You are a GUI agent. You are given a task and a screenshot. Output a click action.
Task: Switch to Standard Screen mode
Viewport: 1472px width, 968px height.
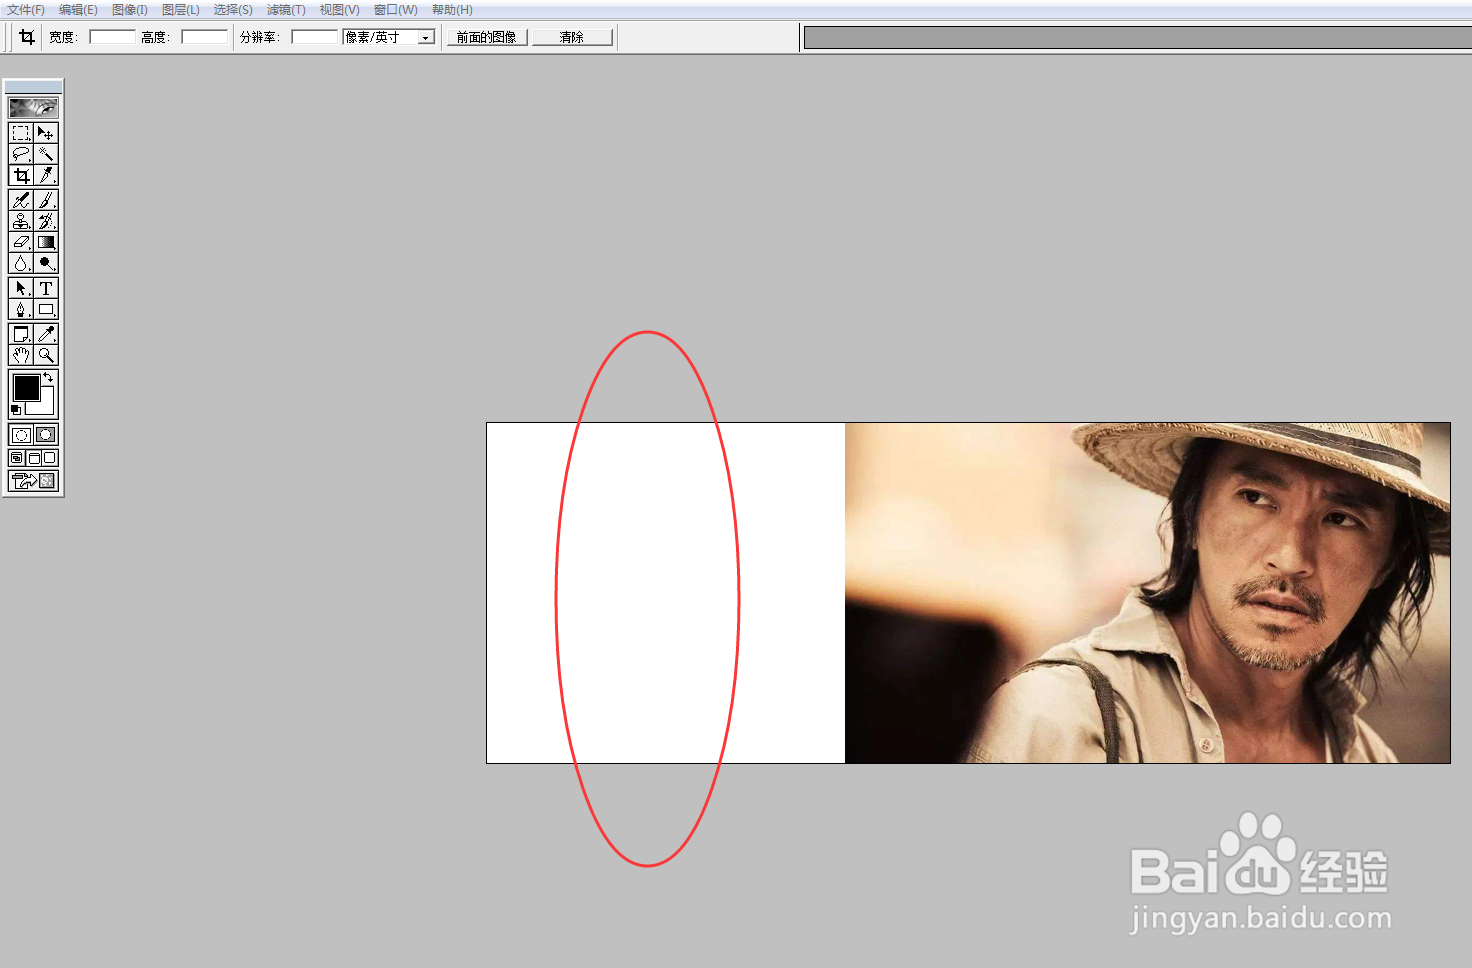click(x=17, y=458)
